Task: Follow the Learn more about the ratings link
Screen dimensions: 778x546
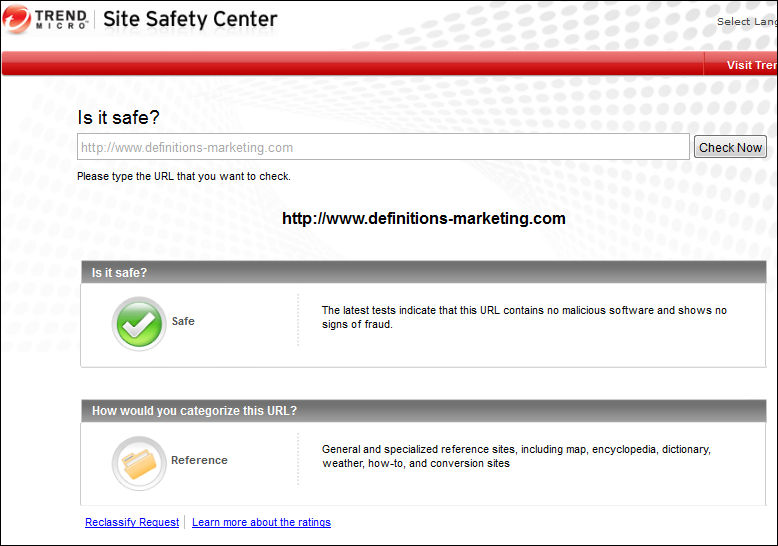Action: click(261, 522)
